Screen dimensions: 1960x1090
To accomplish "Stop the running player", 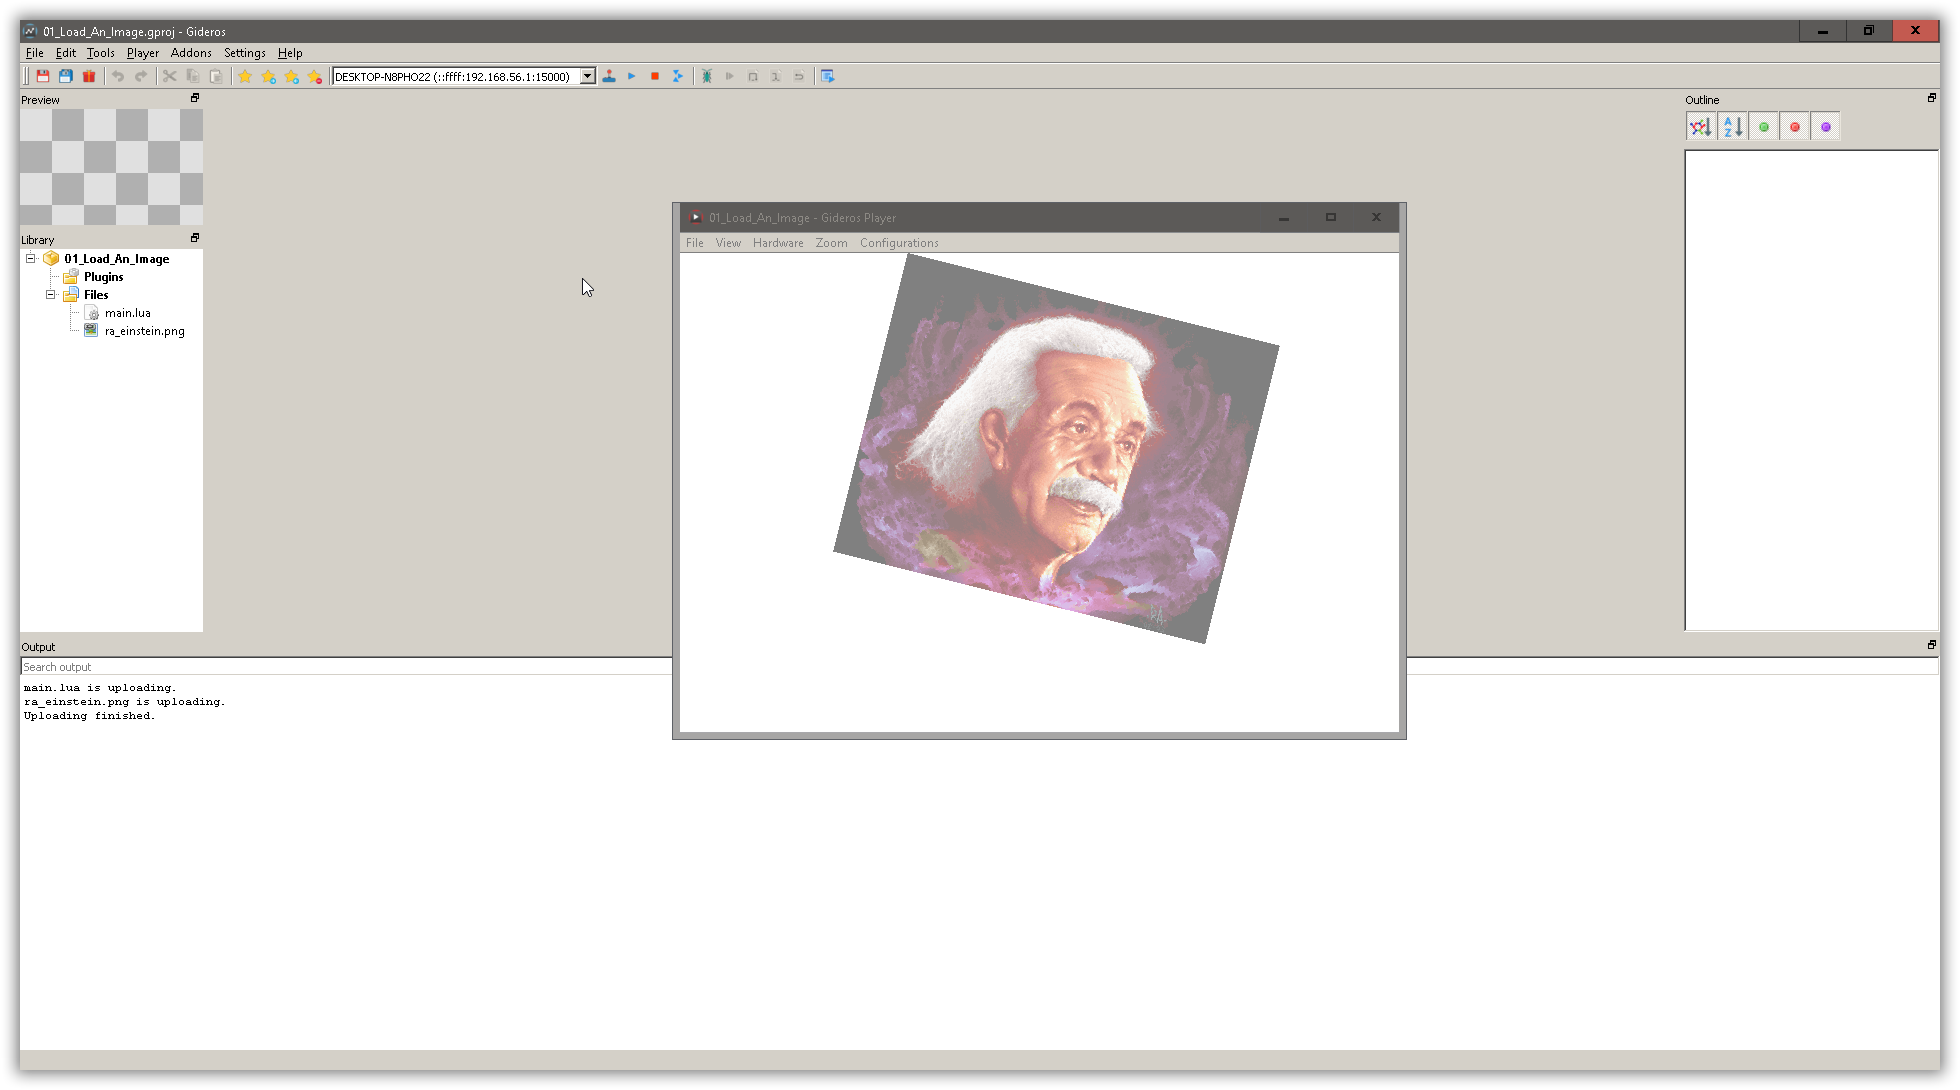I will 655,75.
